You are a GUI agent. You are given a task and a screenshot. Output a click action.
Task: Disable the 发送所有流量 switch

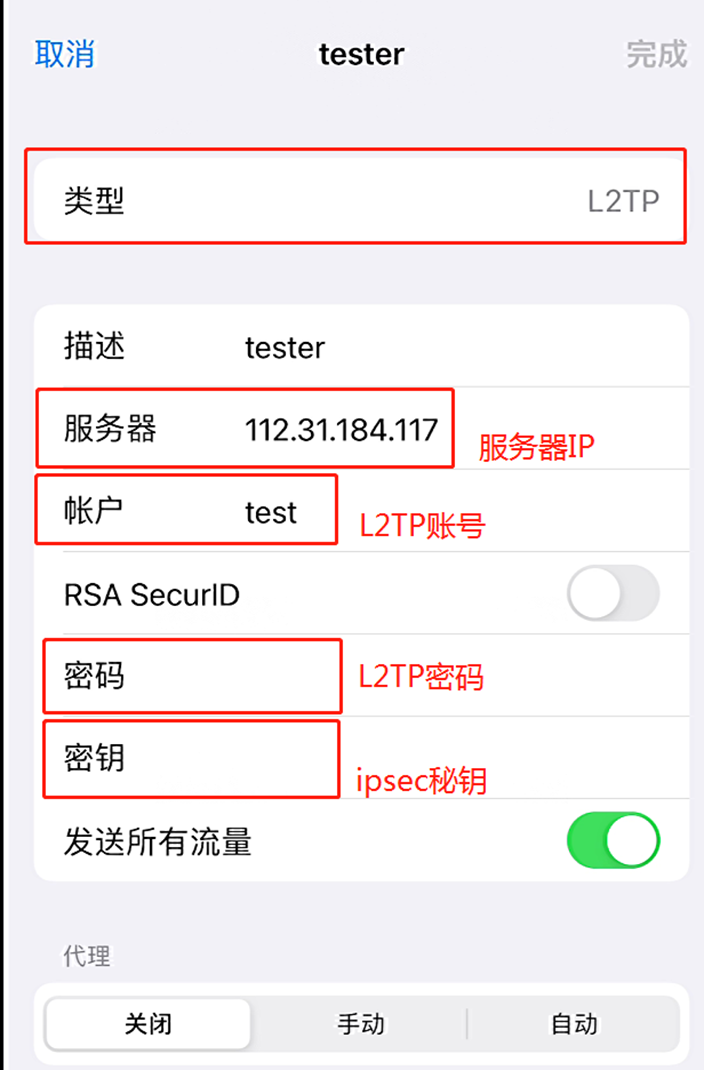click(613, 840)
